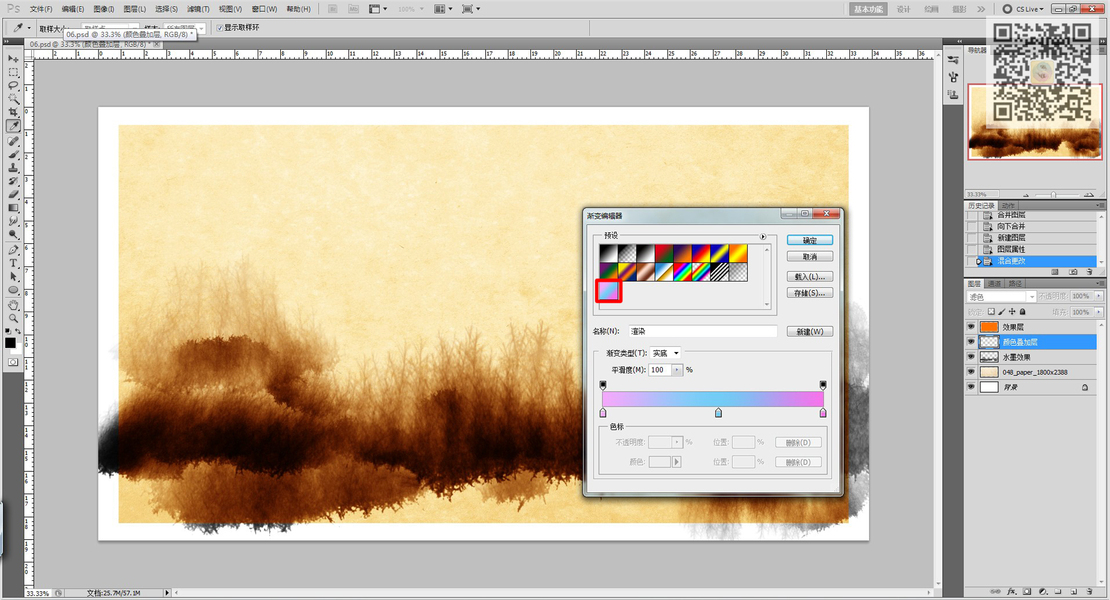Select the History Brush tool
This screenshot has height=600, width=1110.
click(13, 180)
